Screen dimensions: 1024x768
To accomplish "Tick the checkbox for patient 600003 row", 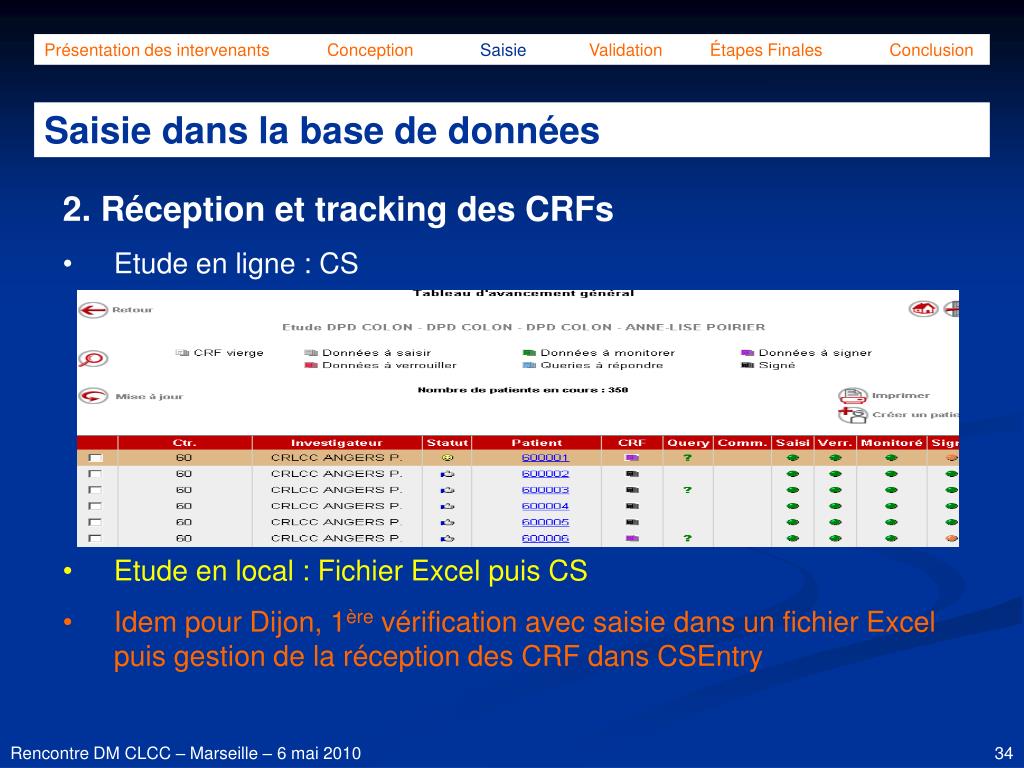I will (x=95, y=490).
